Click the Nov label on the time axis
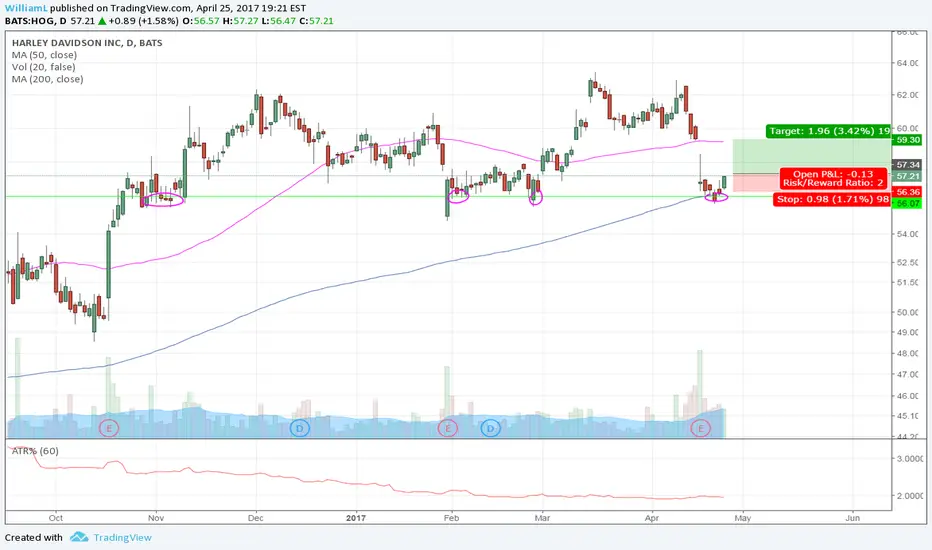The image size is (932, 550). 156,518
